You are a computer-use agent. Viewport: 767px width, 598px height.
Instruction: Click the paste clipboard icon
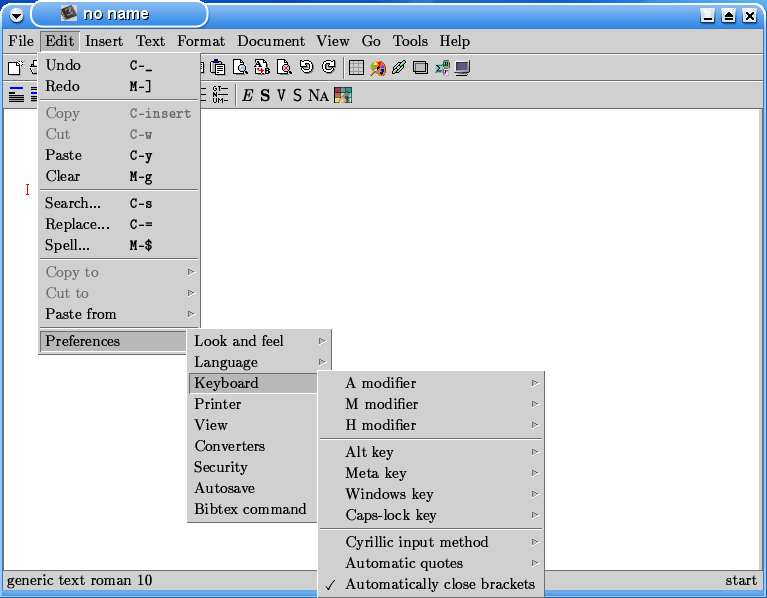217,67
